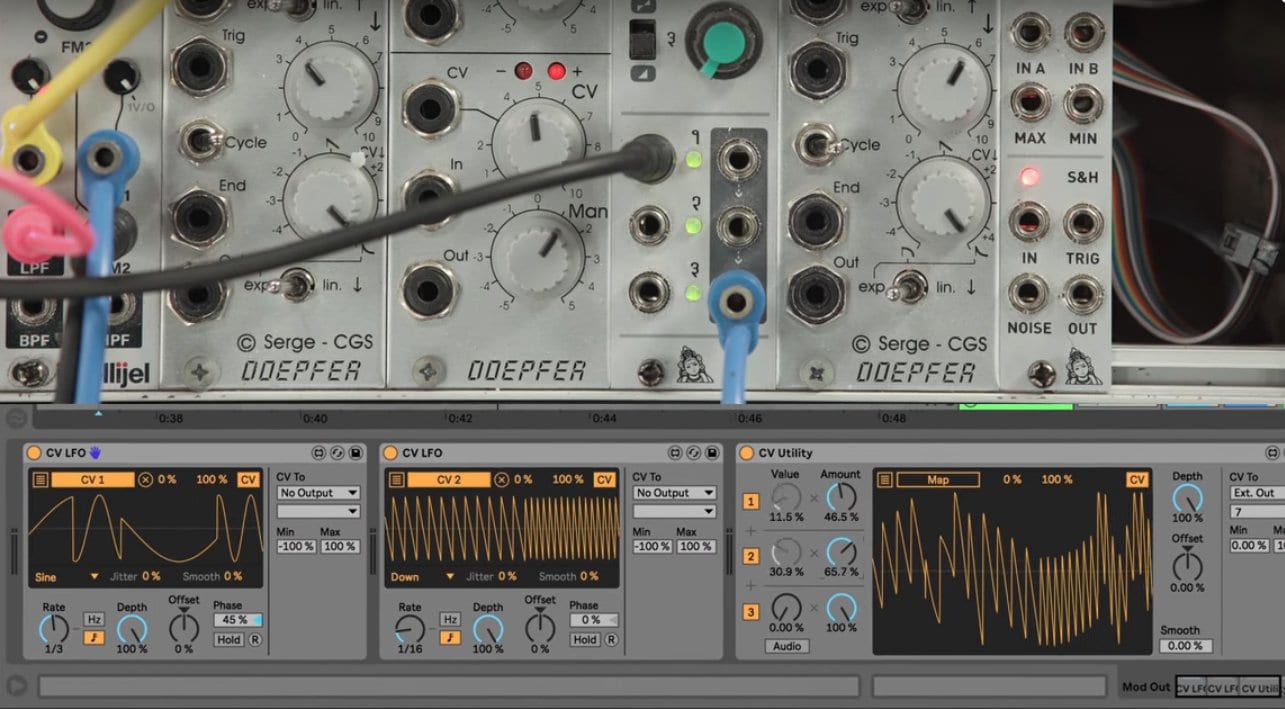Click CV 1 map button
This screenshot has width=1285, height=709.
(93, 480)
